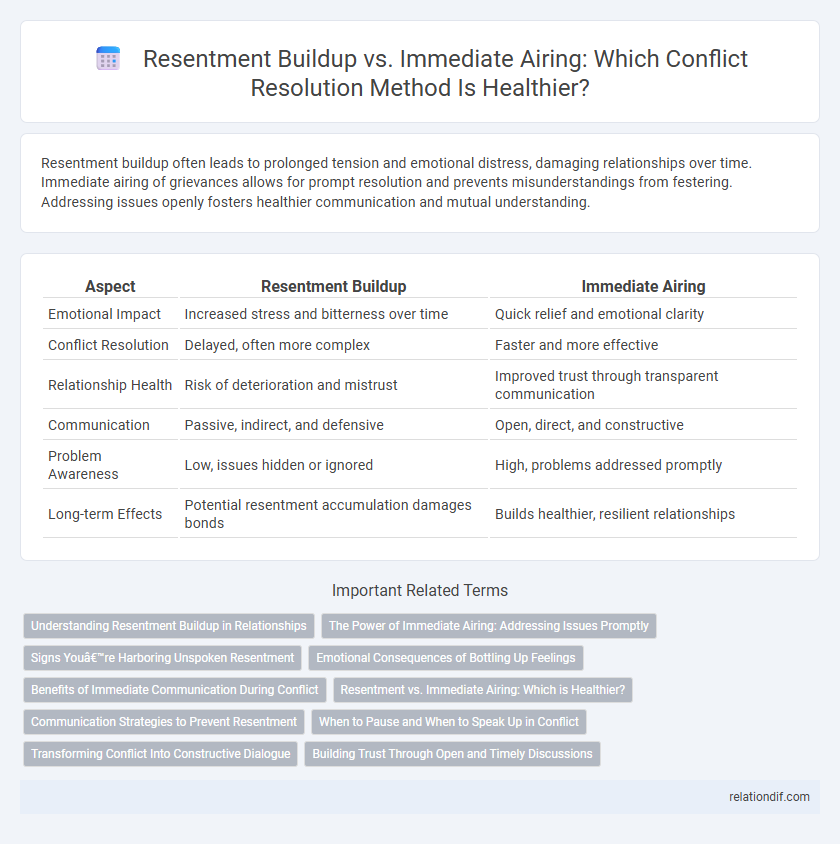Click the 'Important Related Terms' heading
840x844 pixels.
pyautogui.click(x=420, y=590)
